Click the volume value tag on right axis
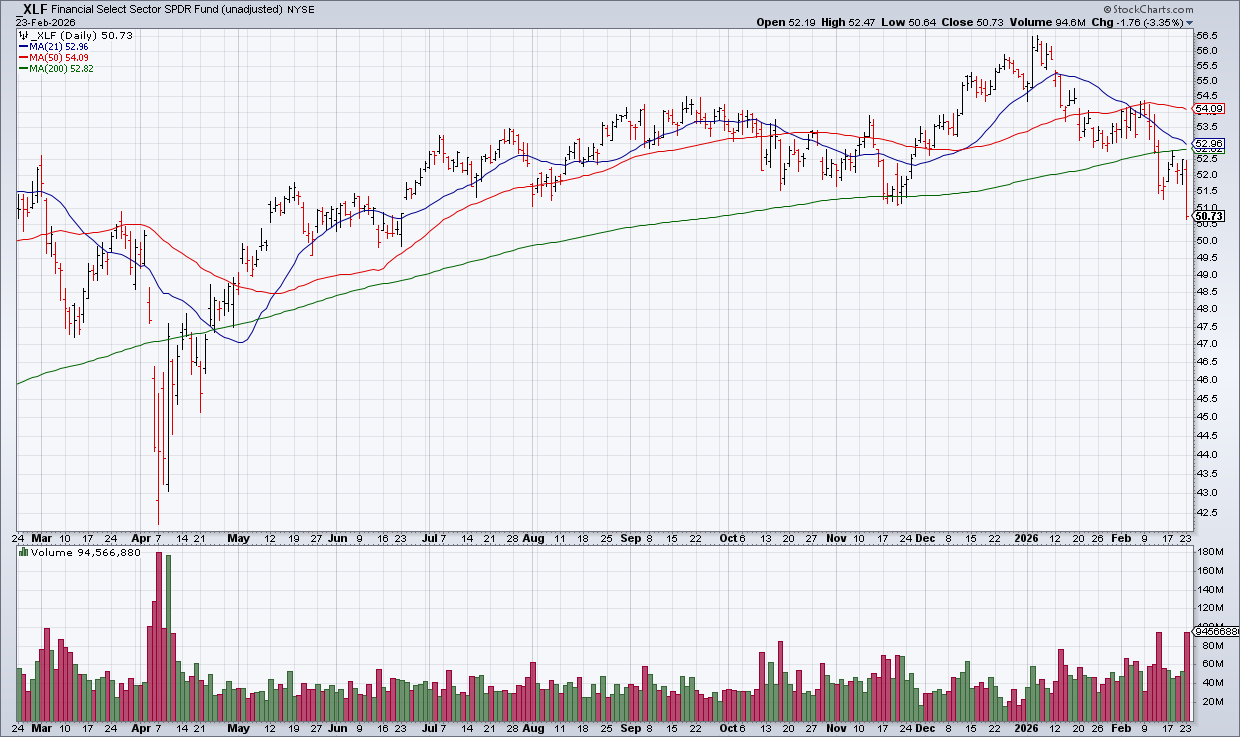Screen dimensions: 1240x737 1210,631
